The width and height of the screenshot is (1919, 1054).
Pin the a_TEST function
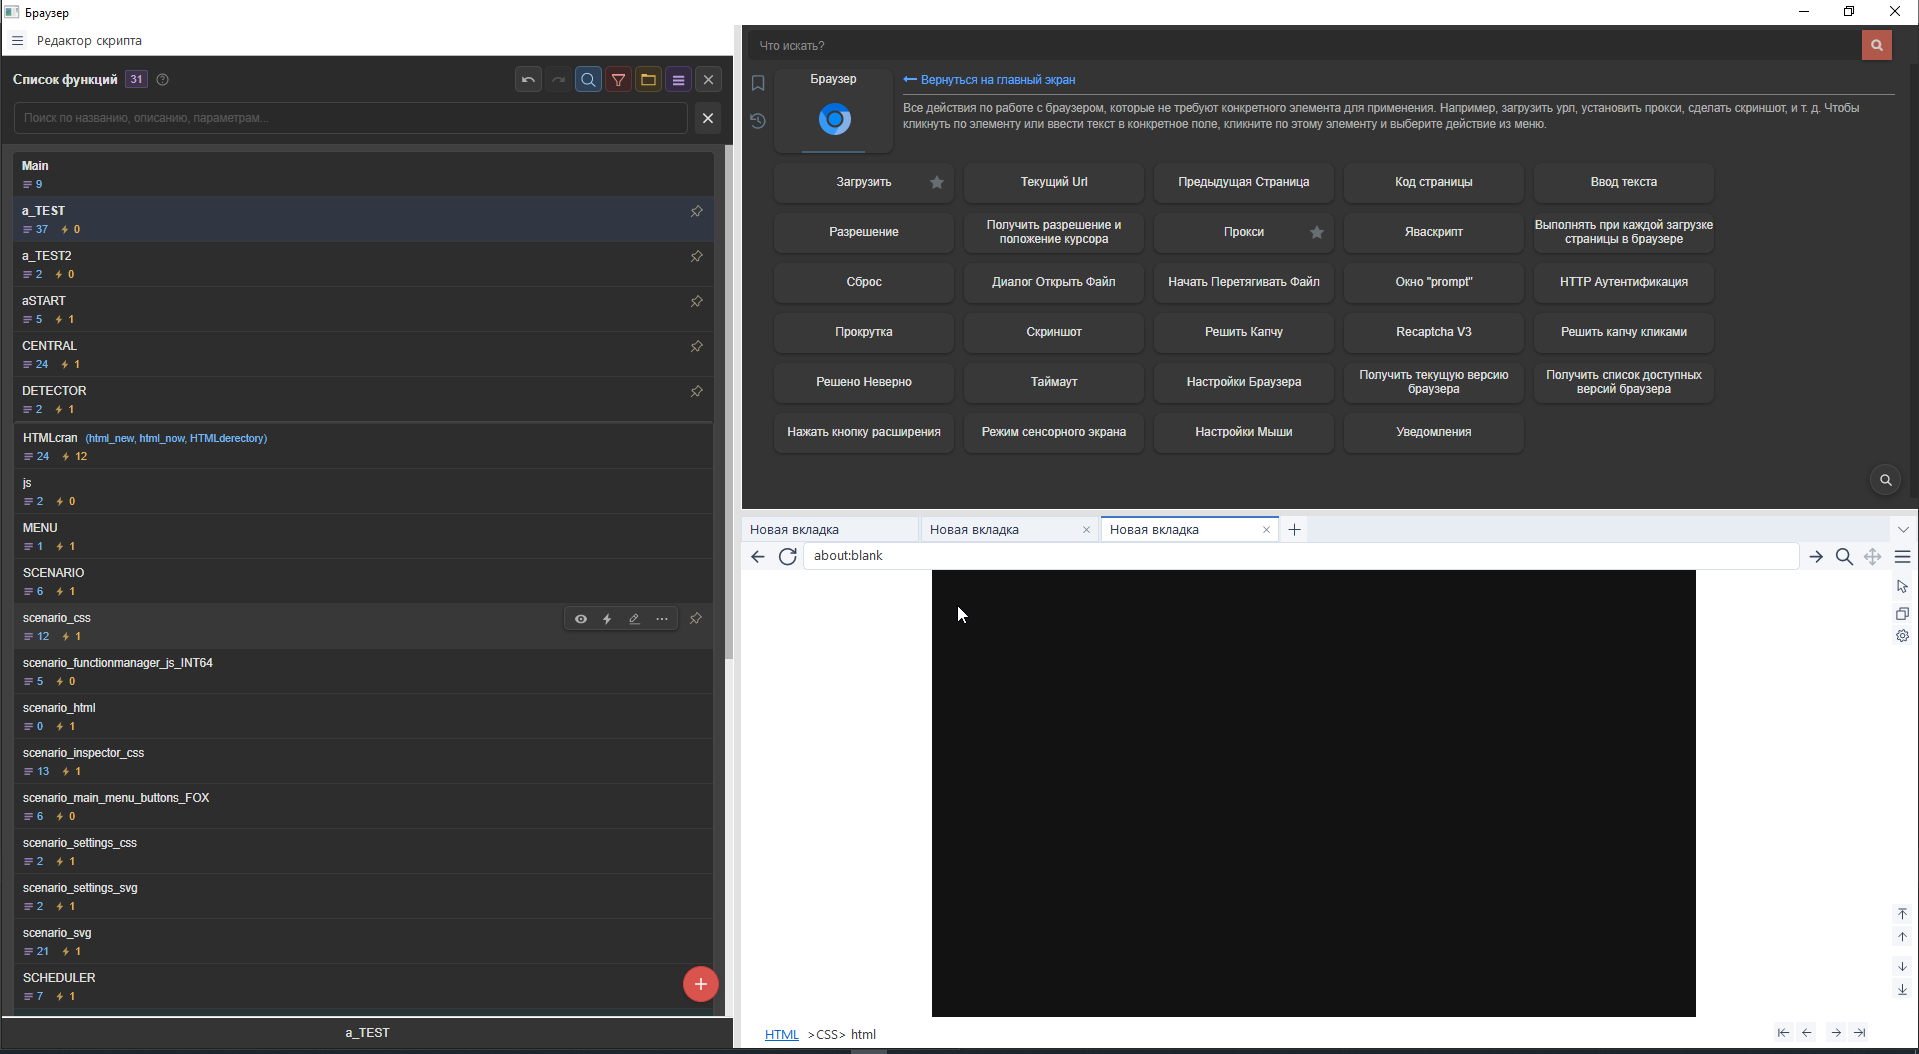coord(696,212)
